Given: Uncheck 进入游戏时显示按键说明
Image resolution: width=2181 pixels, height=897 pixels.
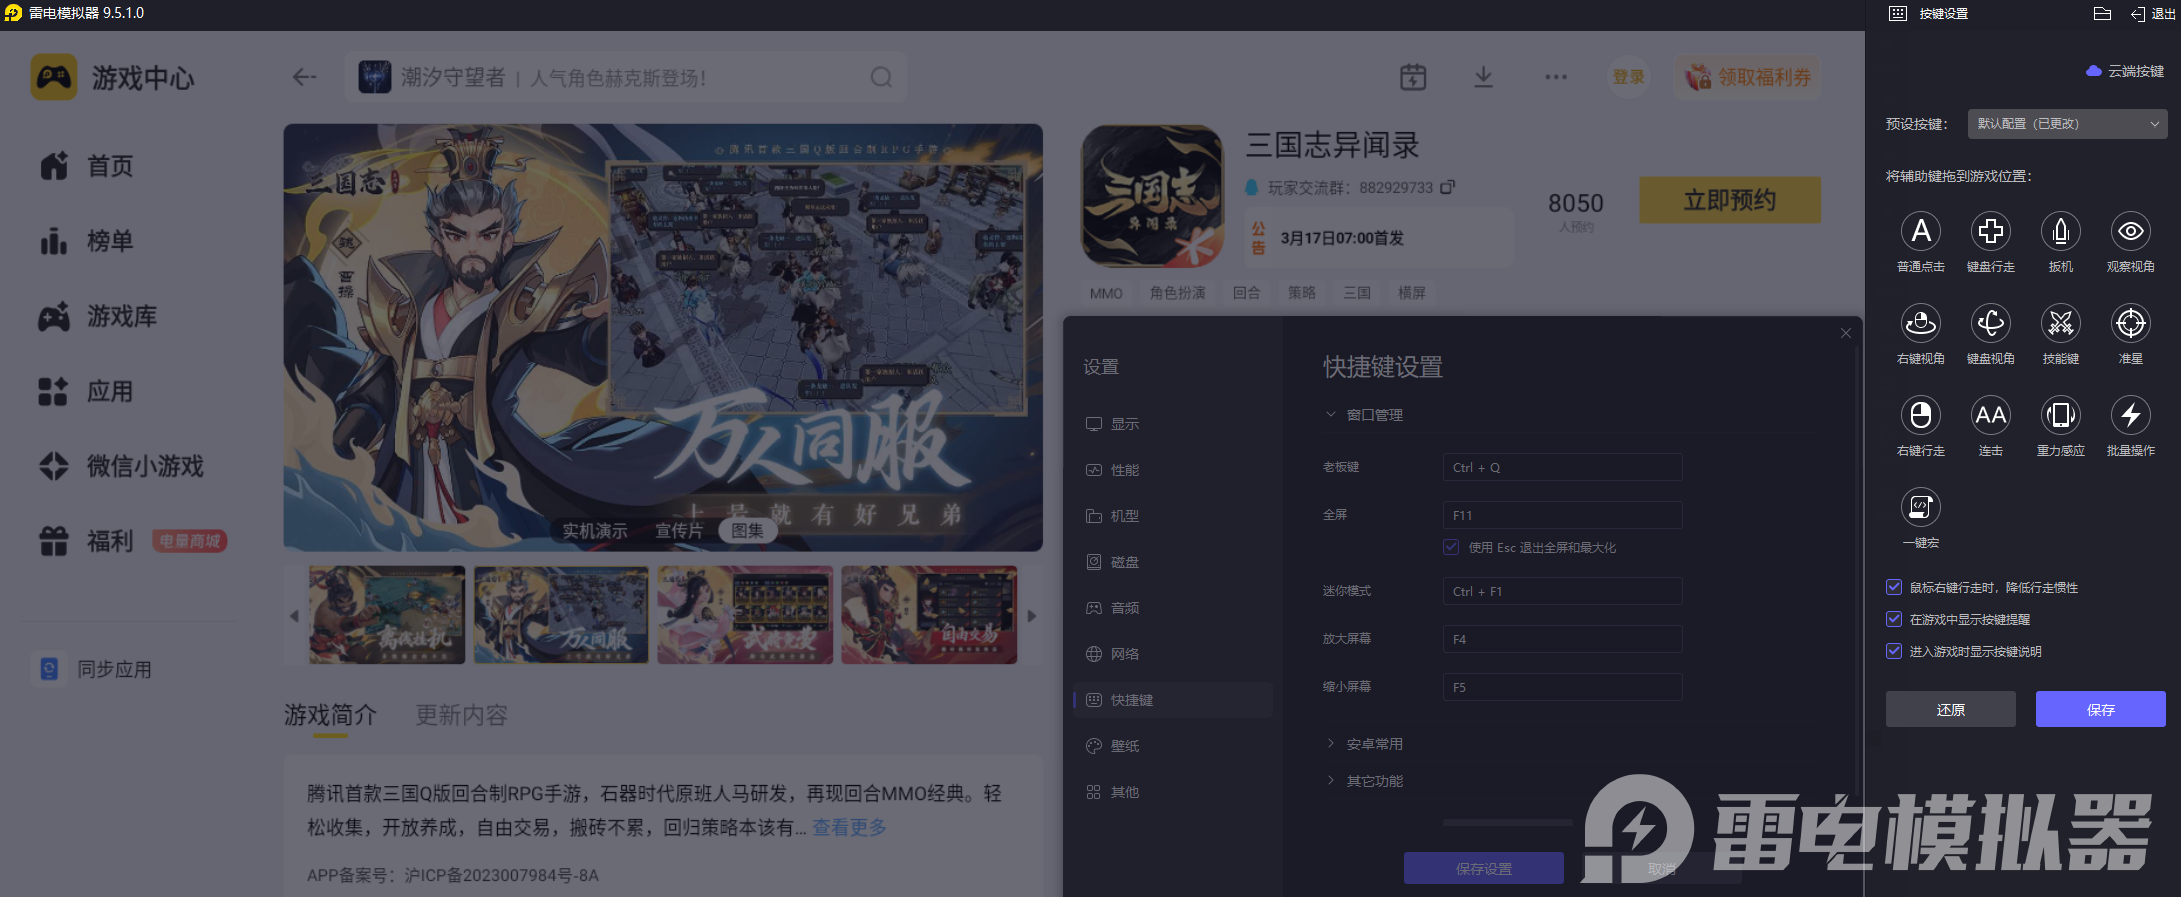Looking at the screenshot, I should (1894, 651).
